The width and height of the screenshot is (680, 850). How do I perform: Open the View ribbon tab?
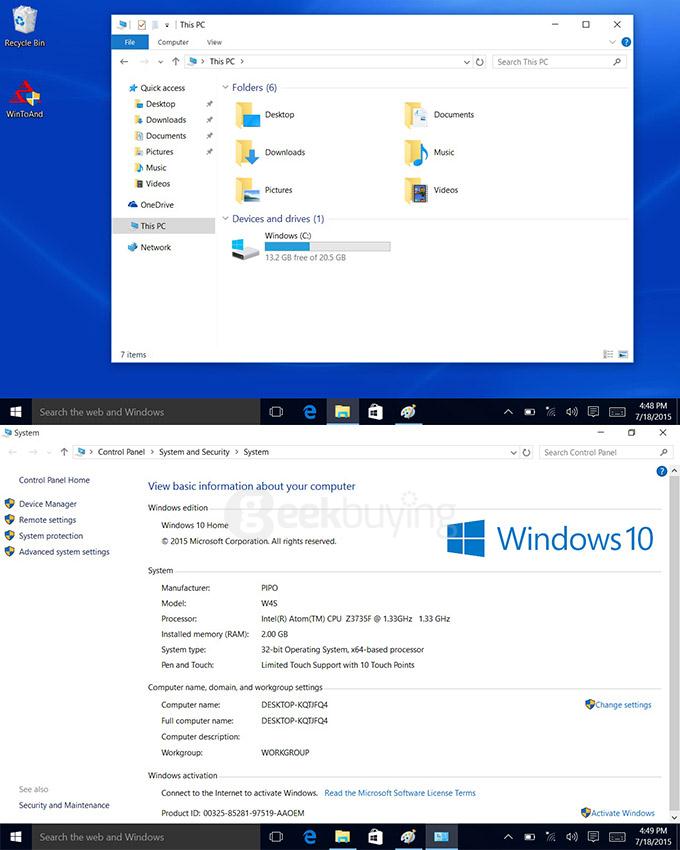(214, 42)
